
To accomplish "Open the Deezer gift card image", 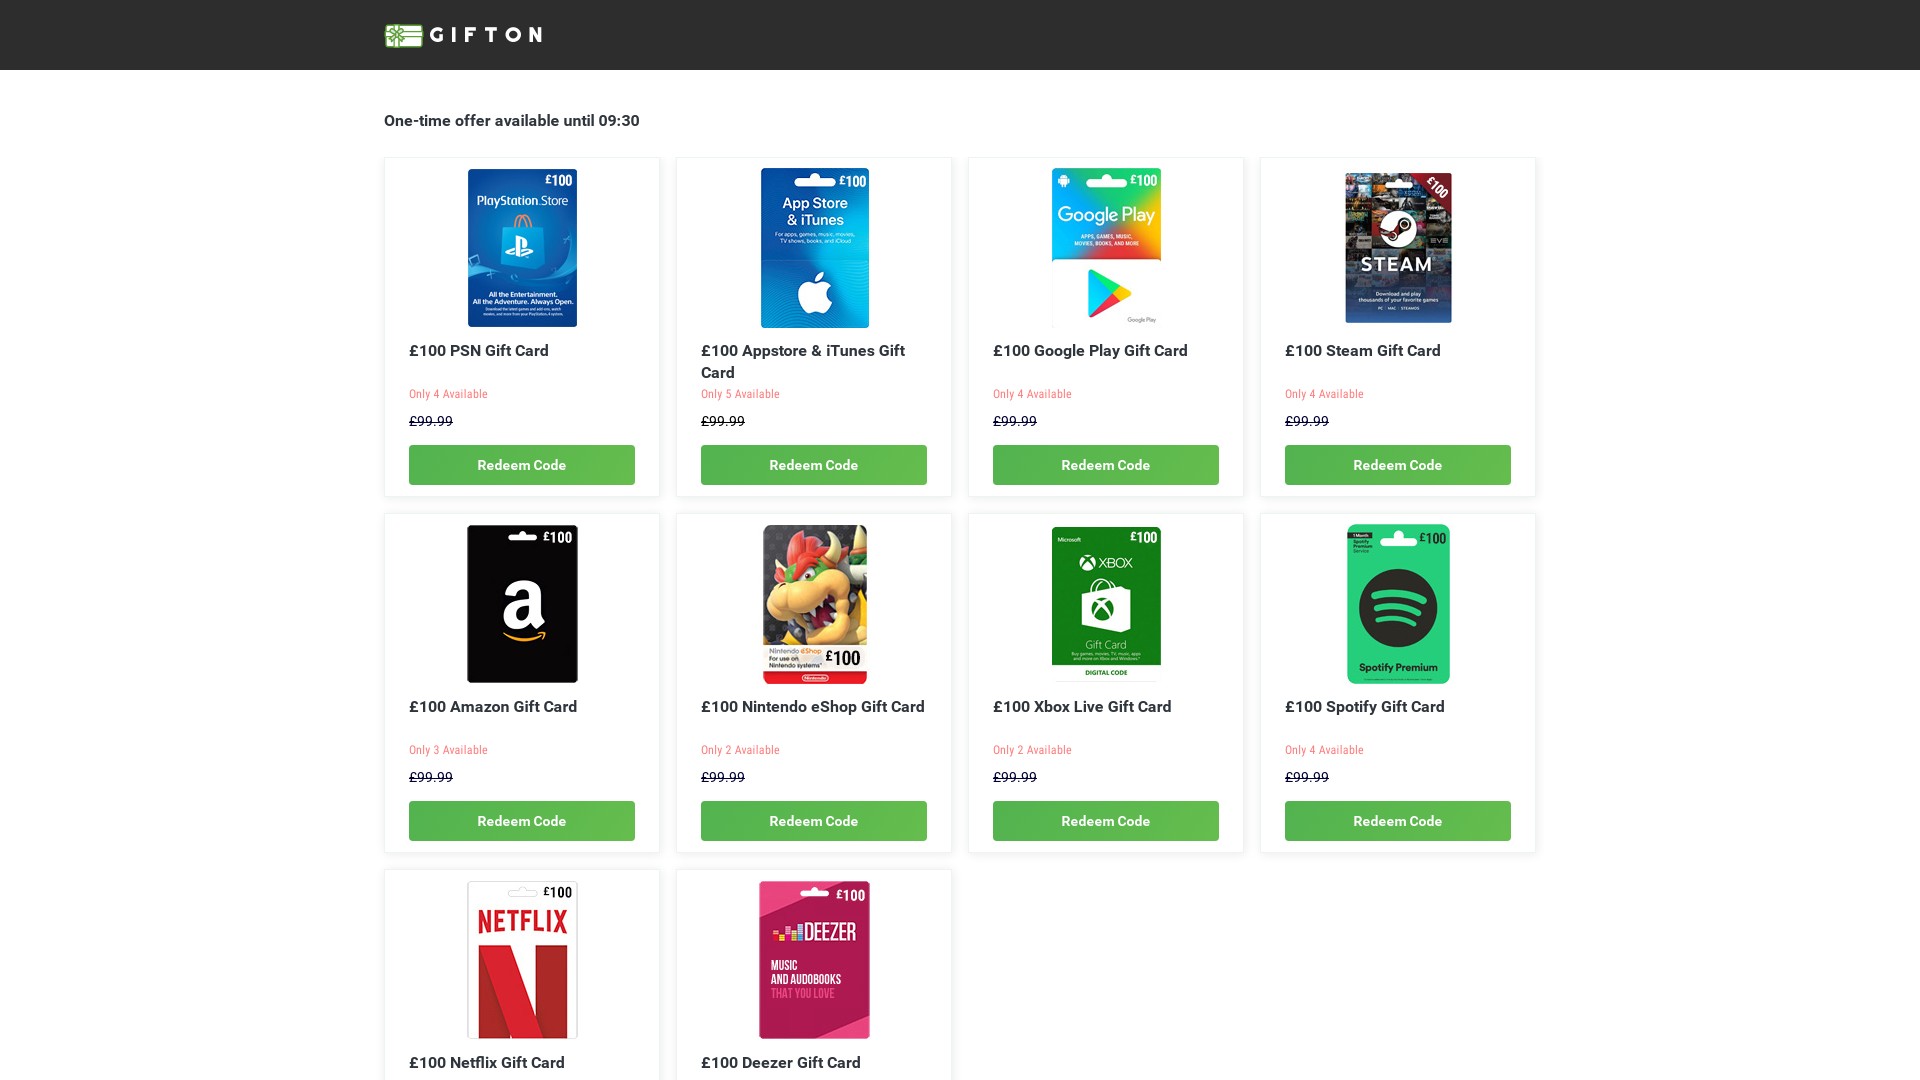I will click(x=814, y=960).
